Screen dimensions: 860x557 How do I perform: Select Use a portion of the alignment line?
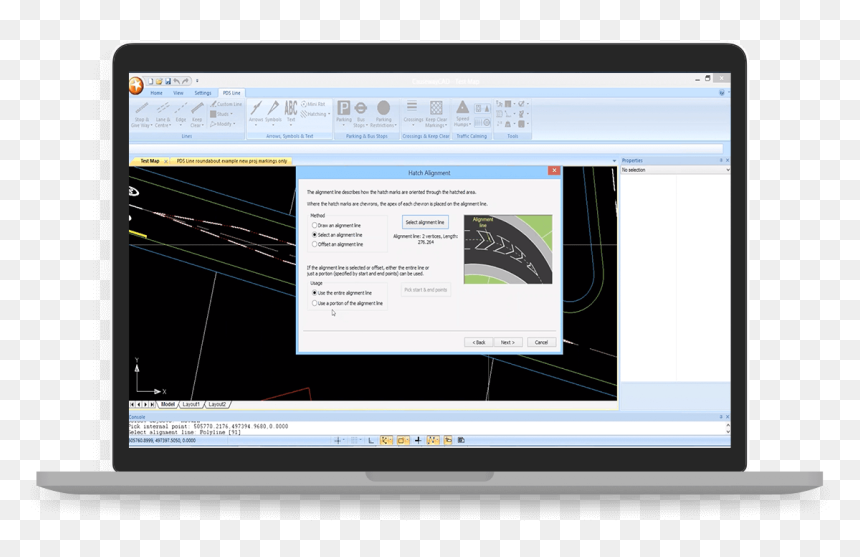coord(347,303)
